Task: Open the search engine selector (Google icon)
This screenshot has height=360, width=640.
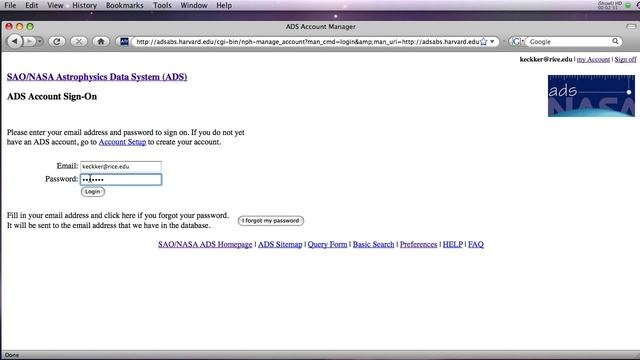Action: pyautogui.click(x=517, y=42)
